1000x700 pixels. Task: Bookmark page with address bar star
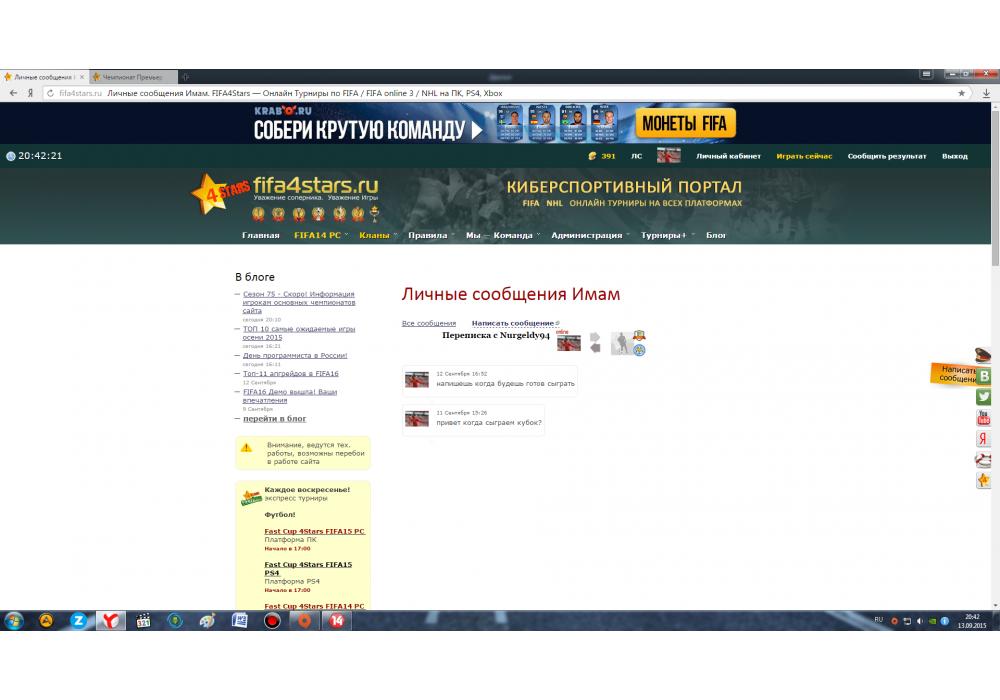pyautogui.click(x=962, y=93)
